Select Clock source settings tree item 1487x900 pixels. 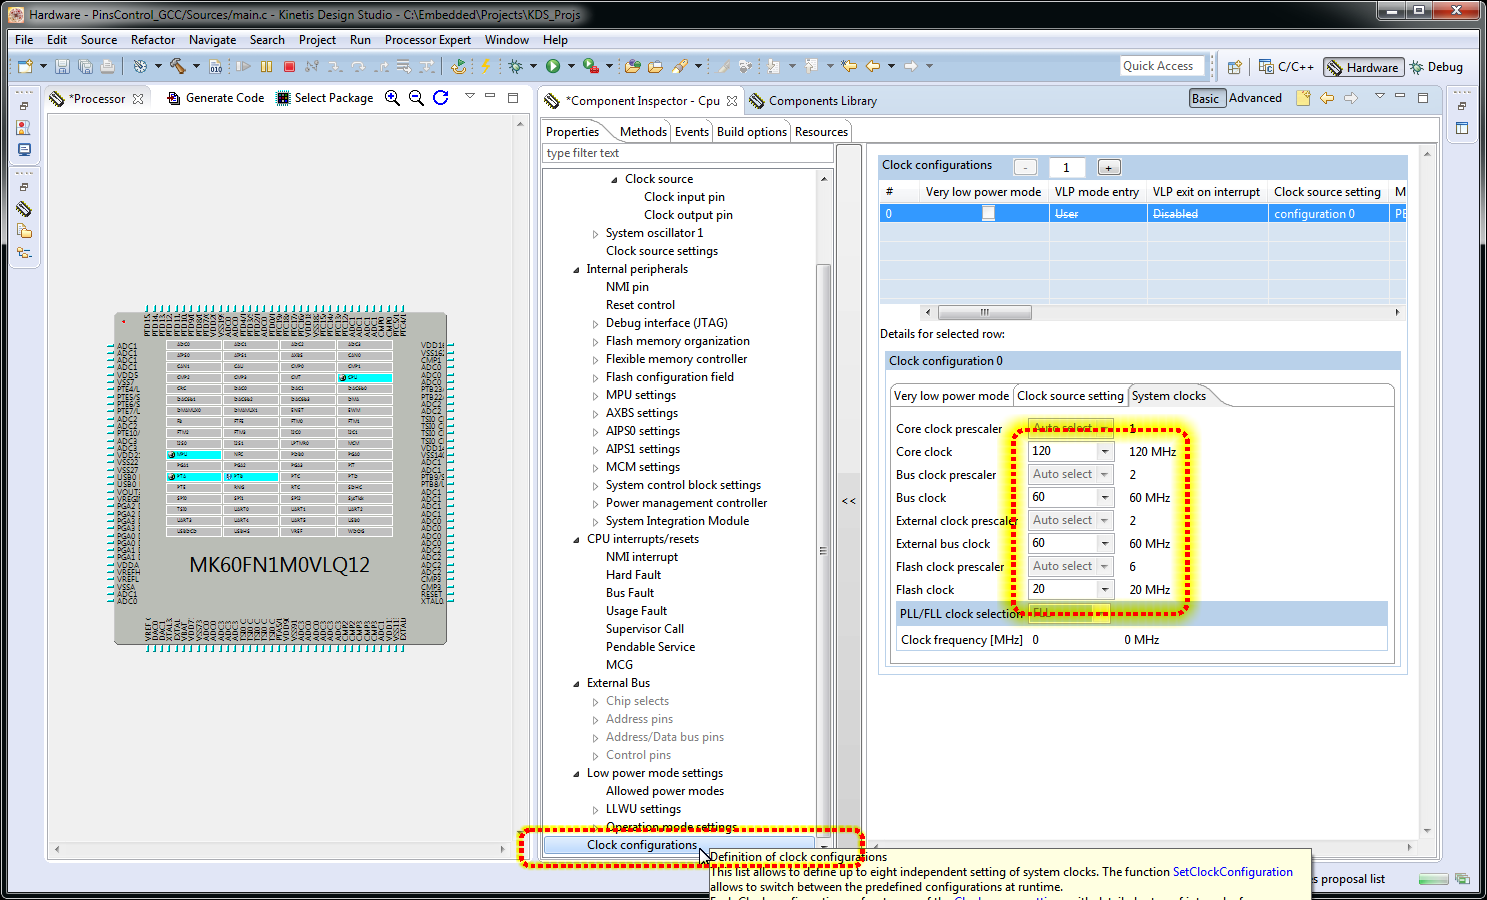pyautogui.click(x=662, y=251)
